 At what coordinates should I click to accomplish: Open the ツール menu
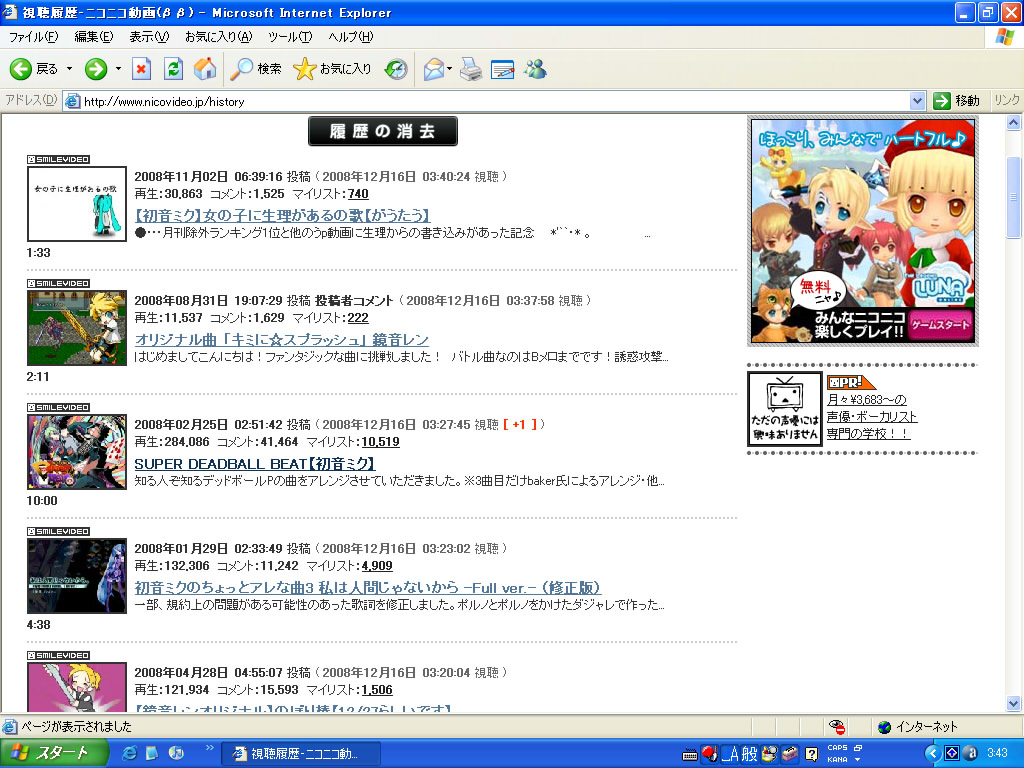[x=290, y=37]
